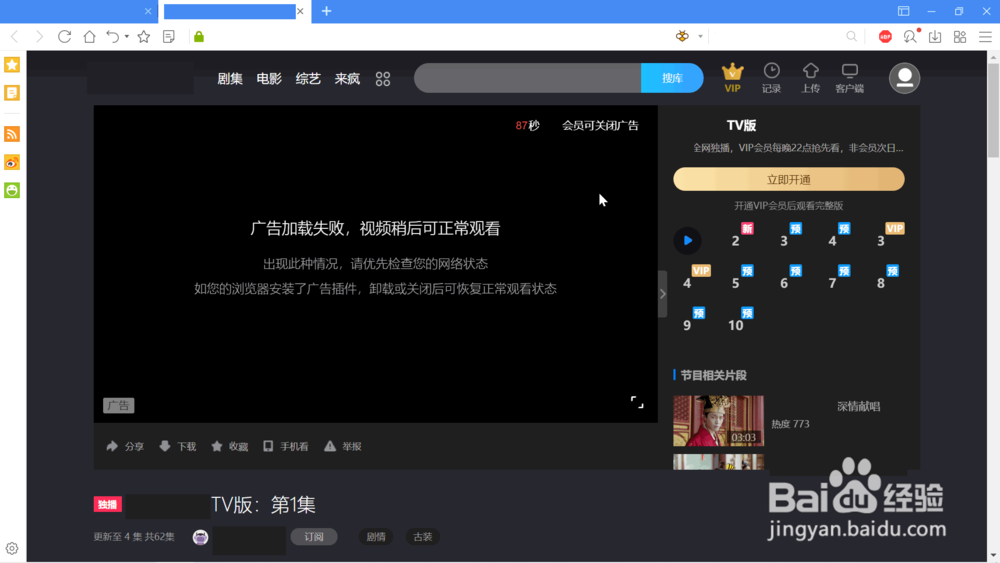
Task: Open favorites star in left sidebar
Action: 12,64
